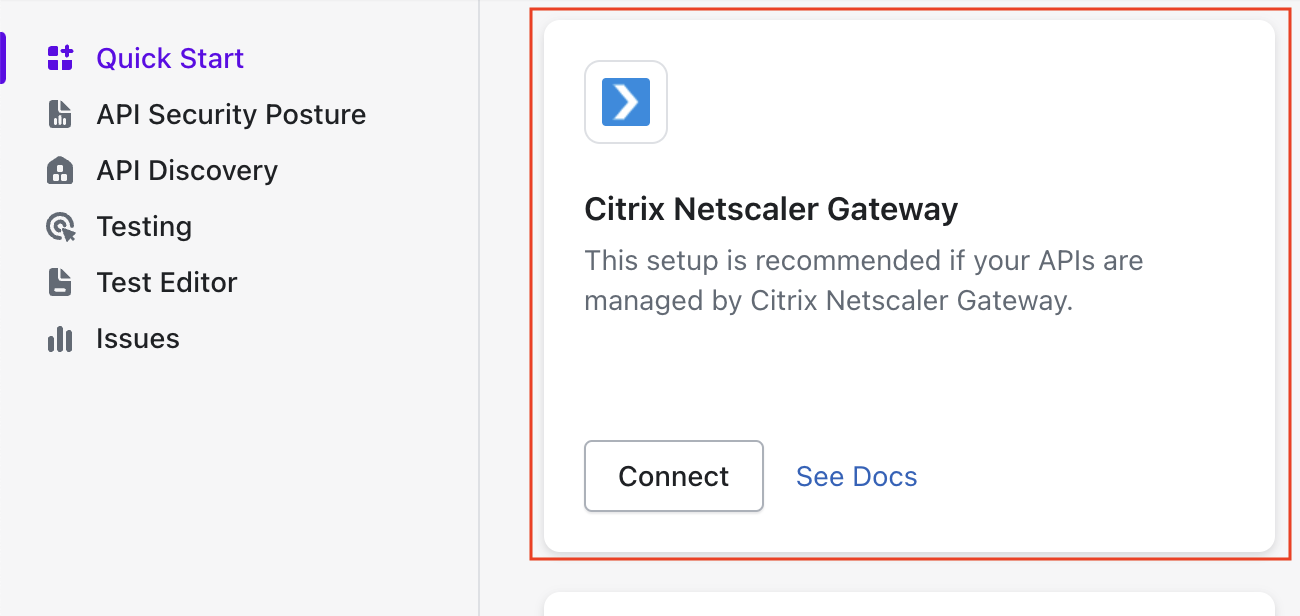Click the setup recommendation description text
Image resolution: width=1300 pixels, height=616 pixels.
coord(863,281)
